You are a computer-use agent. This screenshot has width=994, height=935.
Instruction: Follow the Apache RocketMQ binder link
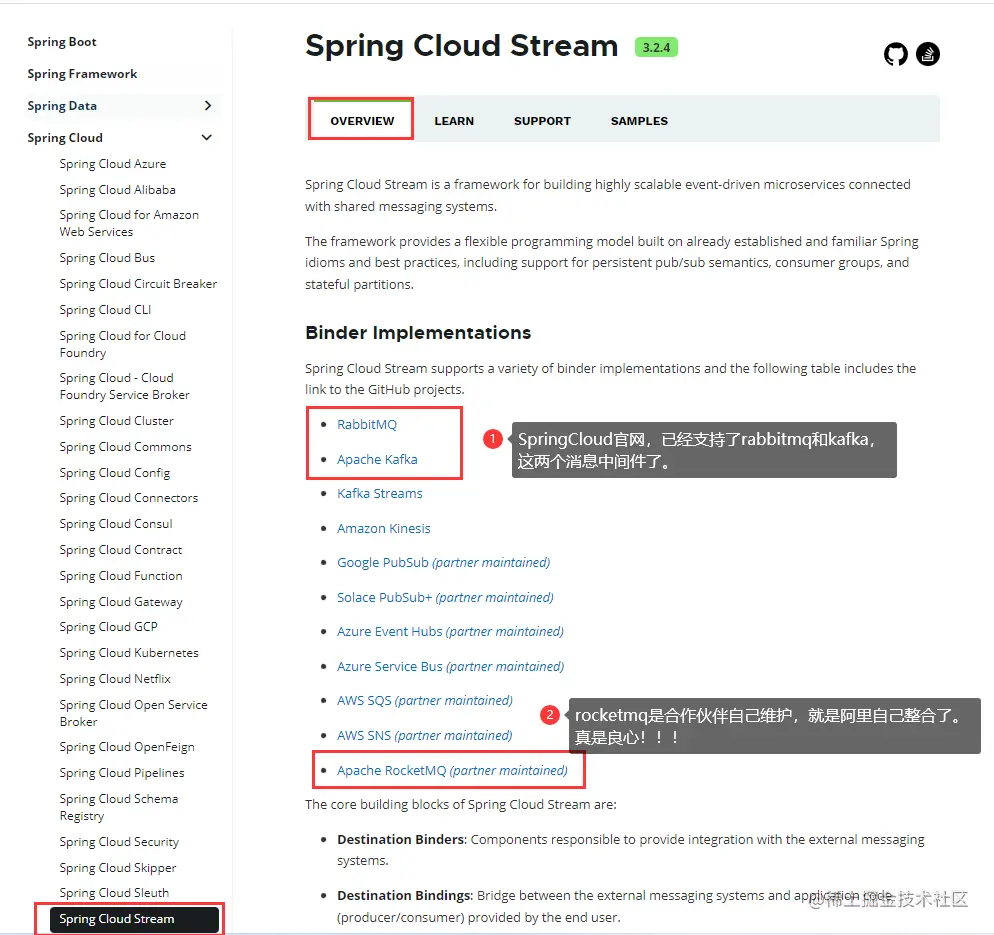click(x=452, y=771)
